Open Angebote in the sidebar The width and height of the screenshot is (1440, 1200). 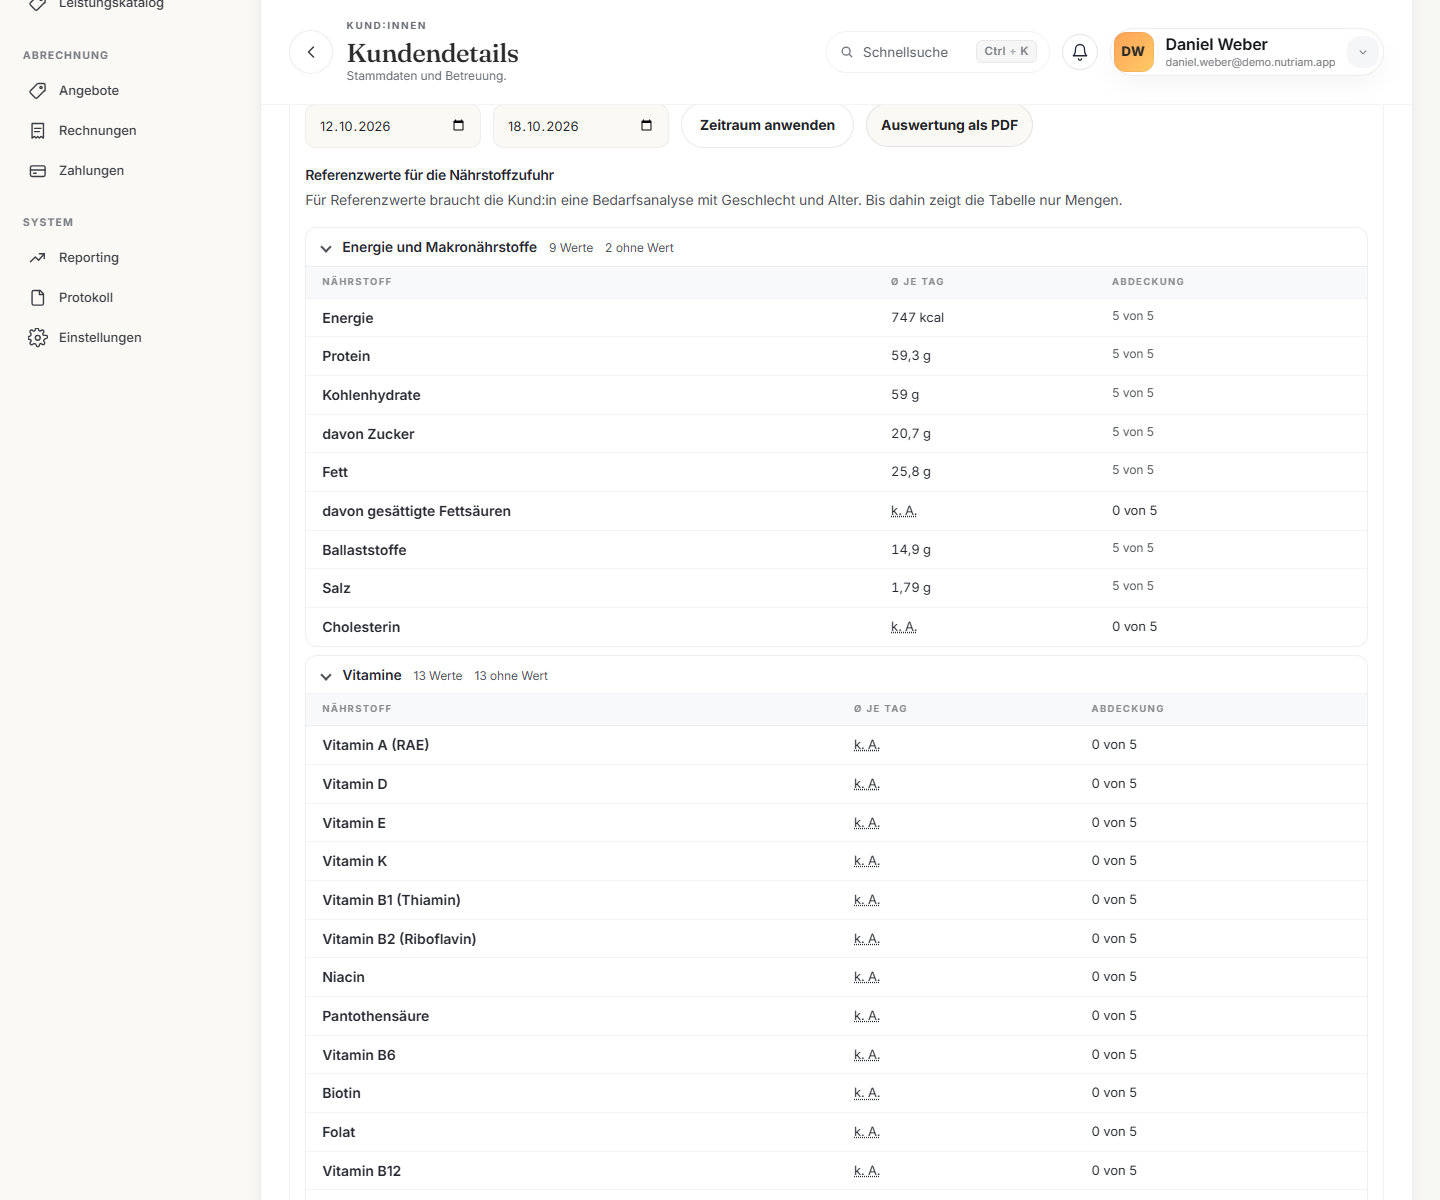tap(89, 90)
